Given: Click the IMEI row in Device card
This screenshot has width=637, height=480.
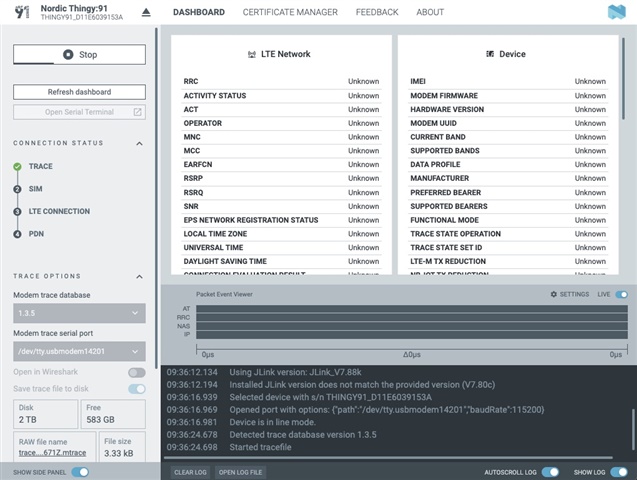Looking at the screenshot, I should coord(508,82).
